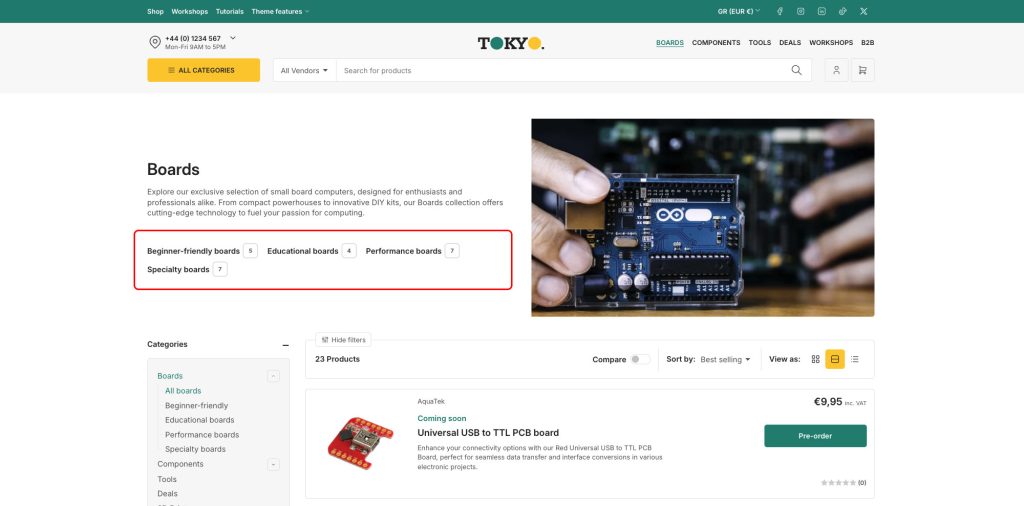Open the TikTok social link icon
Image resolution: width=1024 pixels, height=506 pixels.
click(x=842, y=11)
